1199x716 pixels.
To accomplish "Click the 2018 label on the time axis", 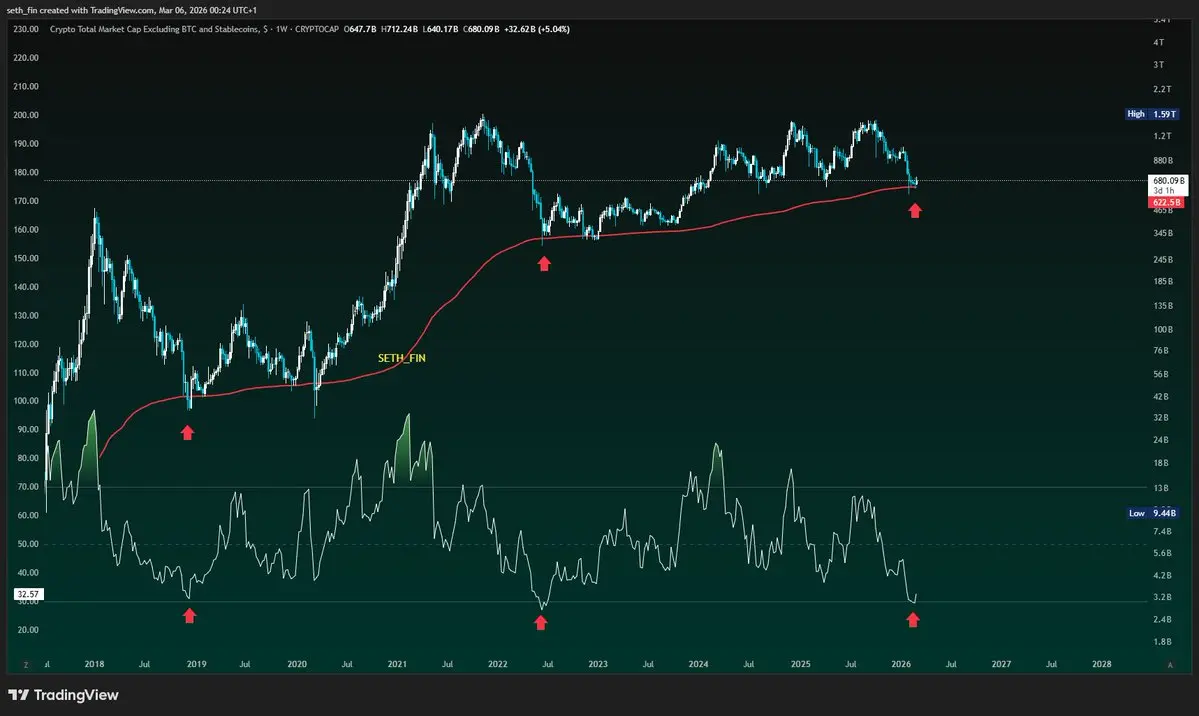I will 94,664.
